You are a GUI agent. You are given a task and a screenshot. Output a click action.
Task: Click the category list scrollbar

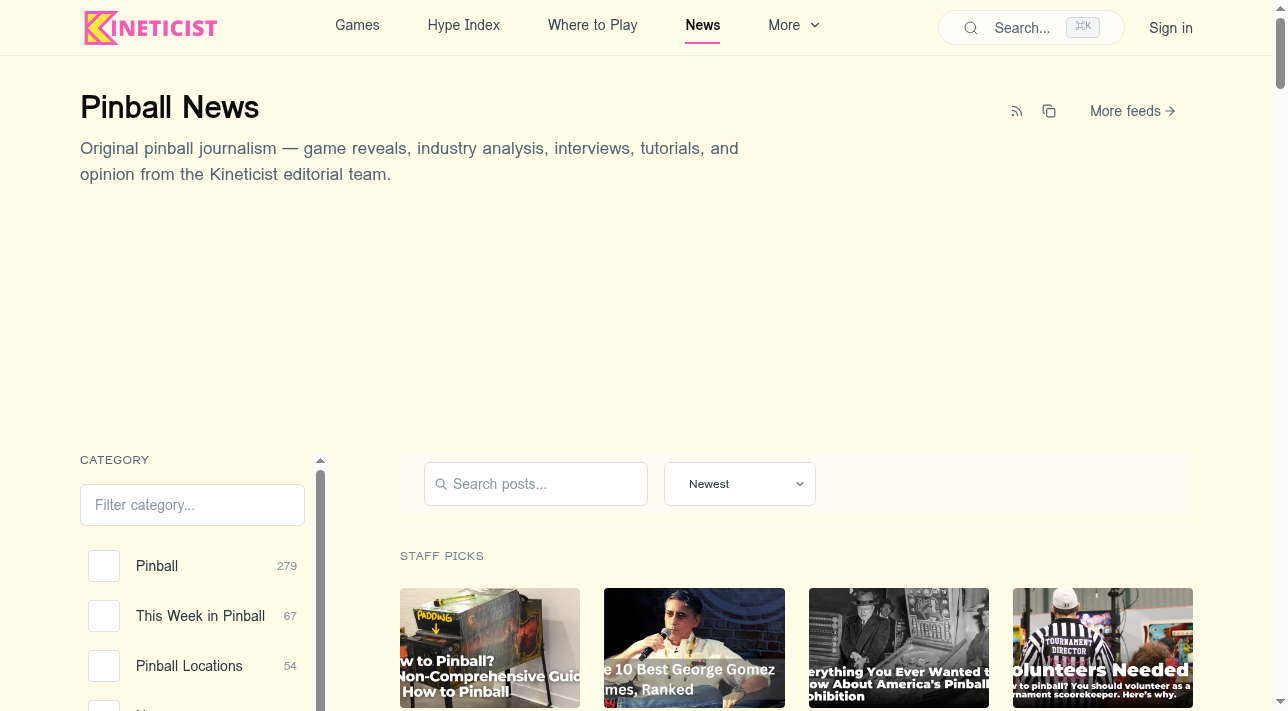click(x=321, y=590)
